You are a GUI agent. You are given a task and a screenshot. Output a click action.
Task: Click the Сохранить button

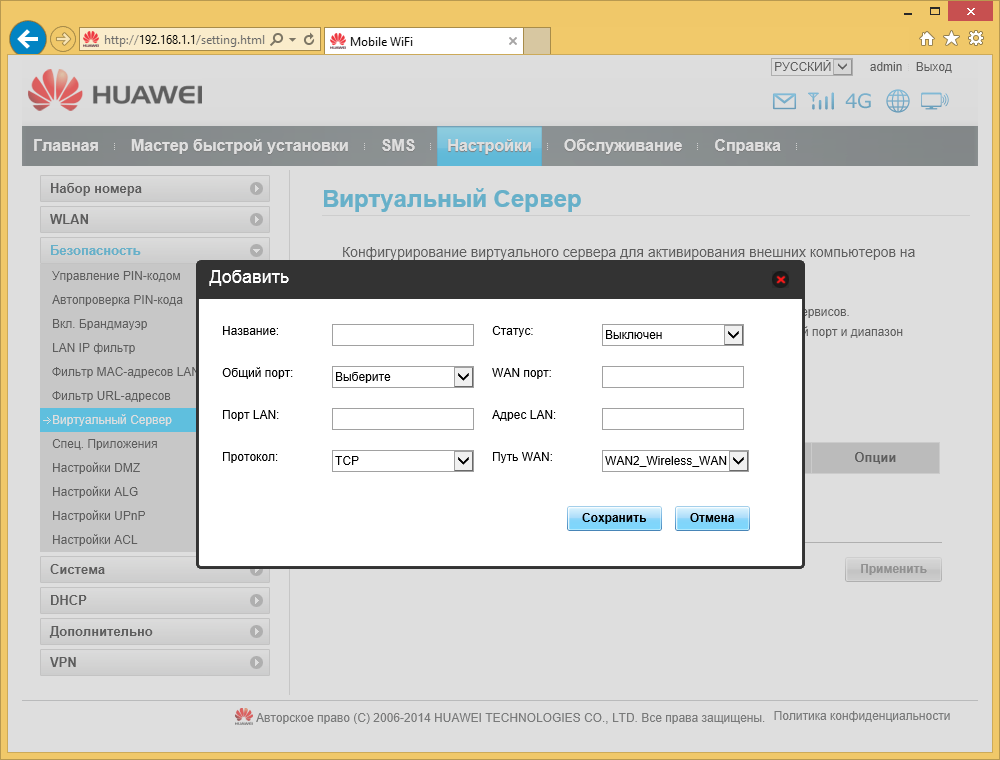click(x=614, y=518)
